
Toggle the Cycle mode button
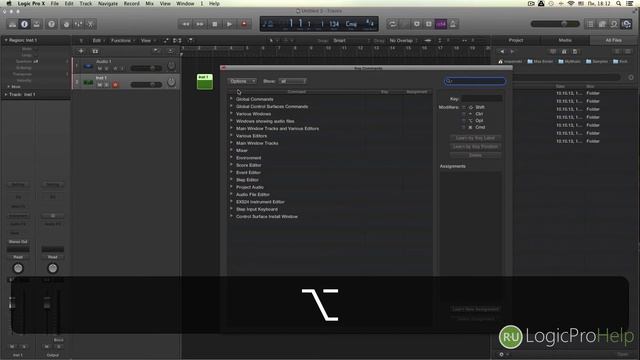[x=392, y=24]
